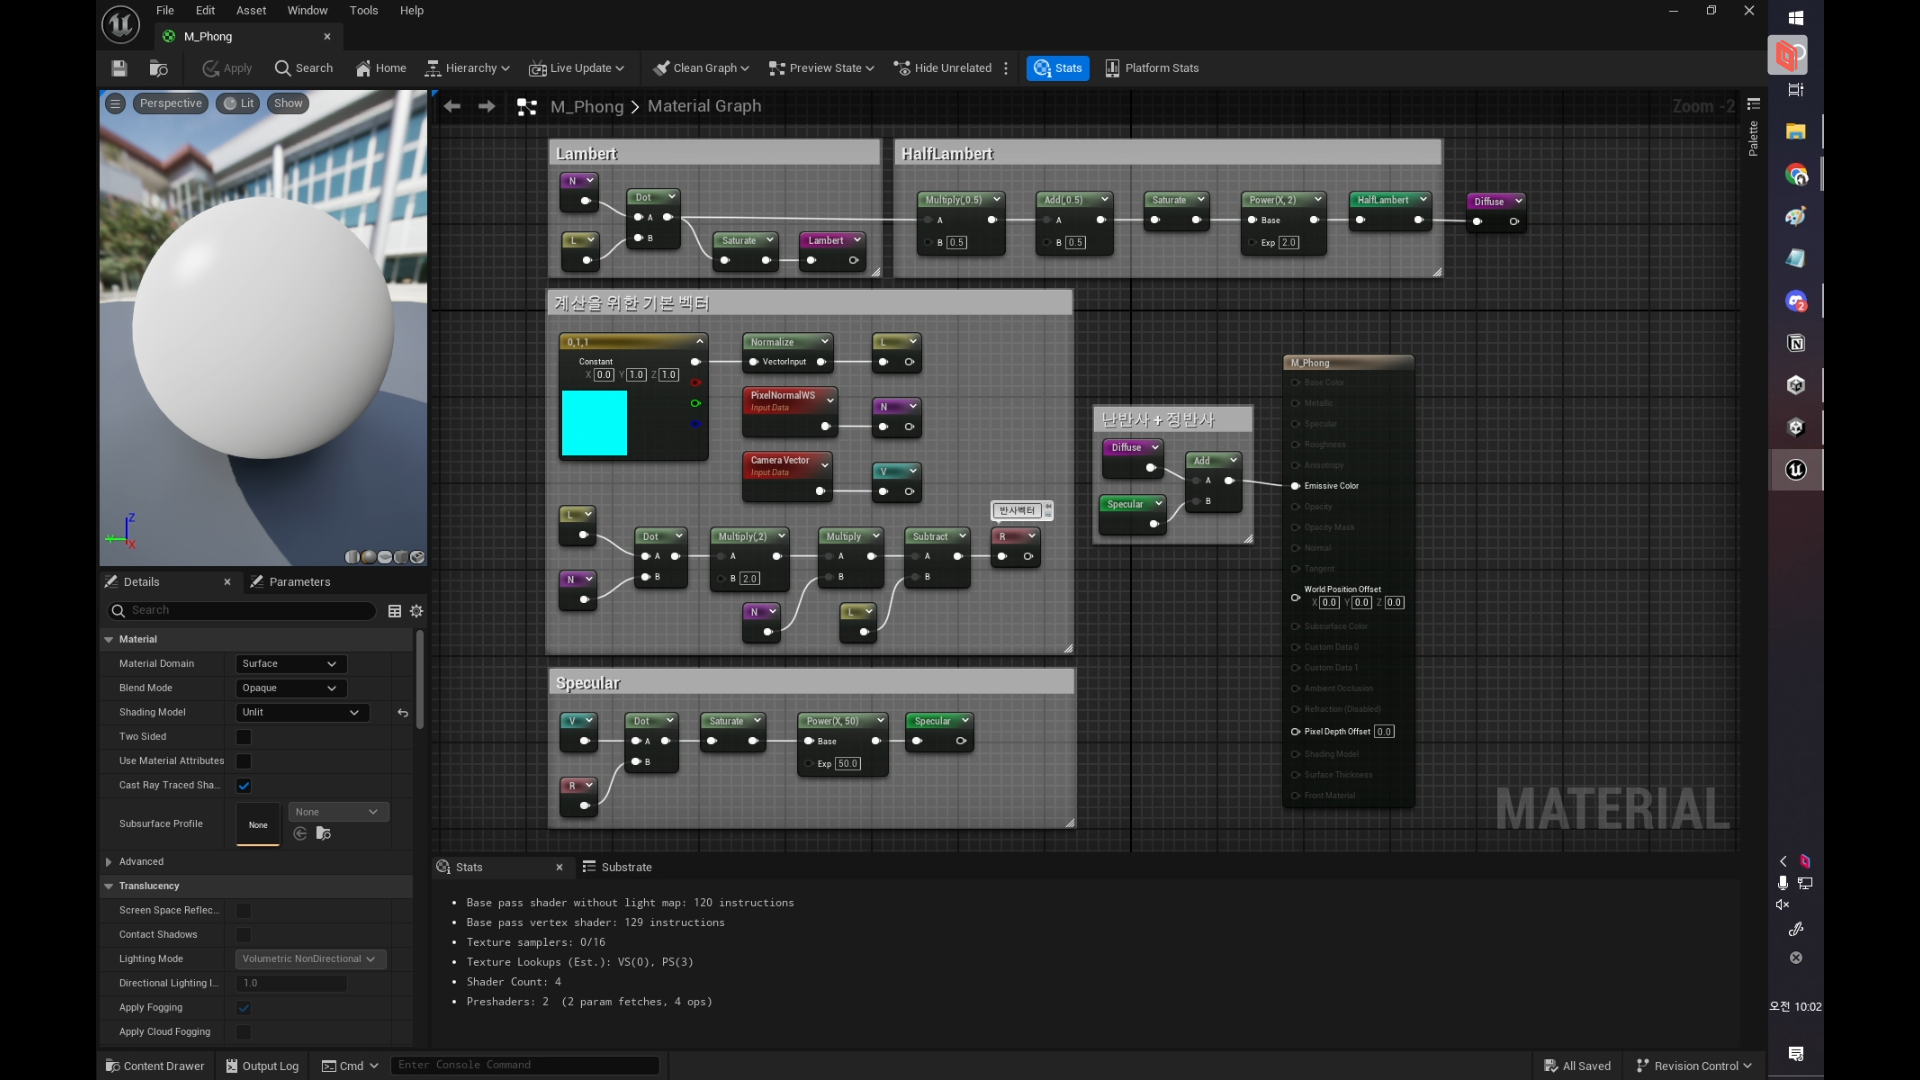Enable the Two Sided checkbox
Image resolution: width=1920 pixels, height=1080 pixels.
pos(244,737)
